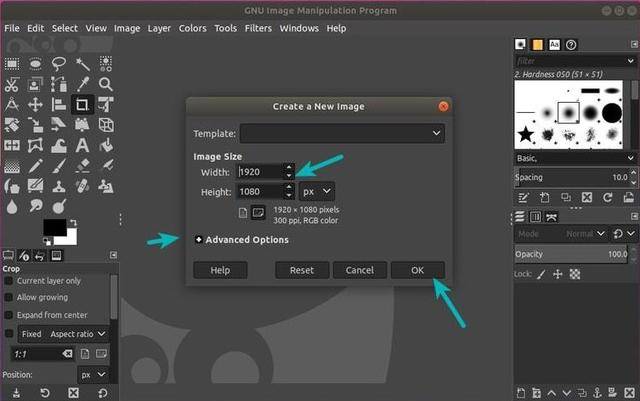
Task: Select the Warp Transform tool
Action: [59, 145]
